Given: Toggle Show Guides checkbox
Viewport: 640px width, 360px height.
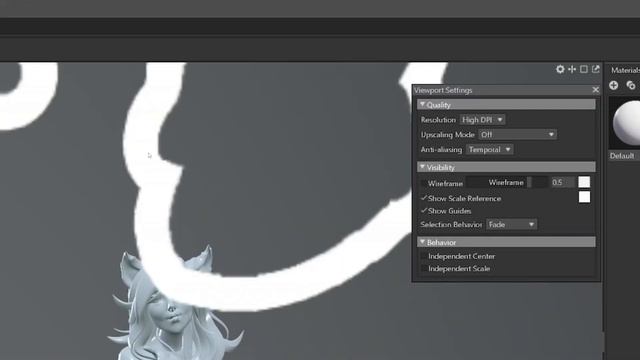Looking at the screenshot, I should [424, 211].
